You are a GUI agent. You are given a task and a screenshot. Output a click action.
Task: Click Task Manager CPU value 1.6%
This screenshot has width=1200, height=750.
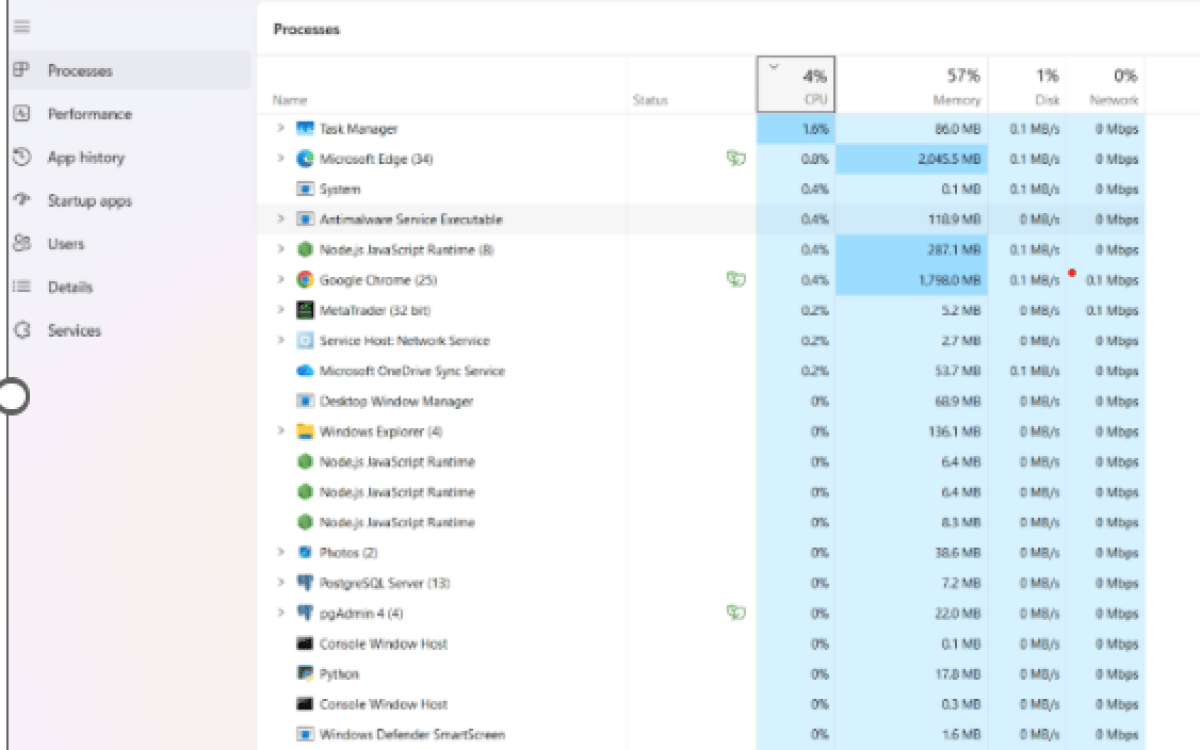click(x=815, y=129)
